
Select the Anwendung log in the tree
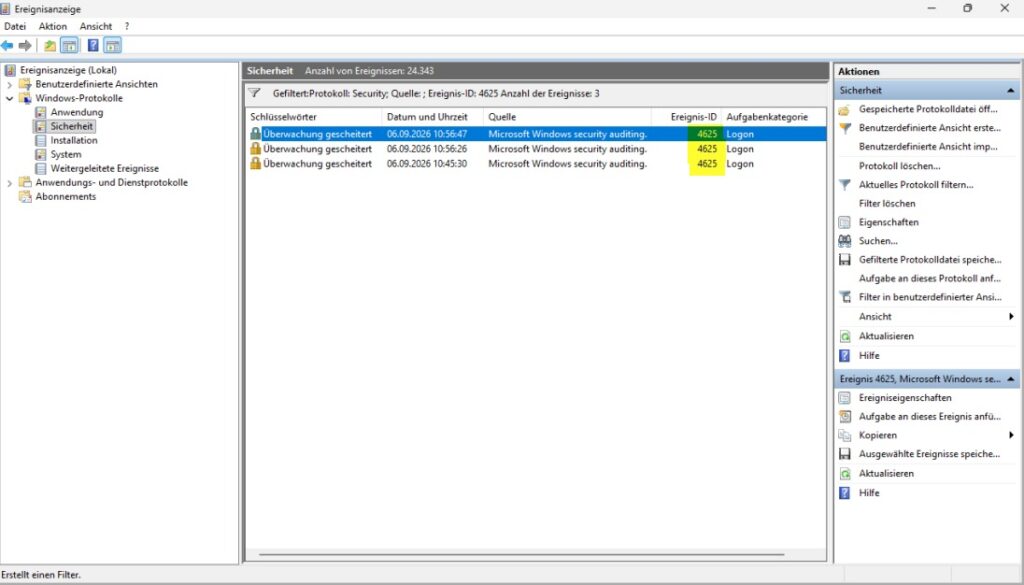76,112
